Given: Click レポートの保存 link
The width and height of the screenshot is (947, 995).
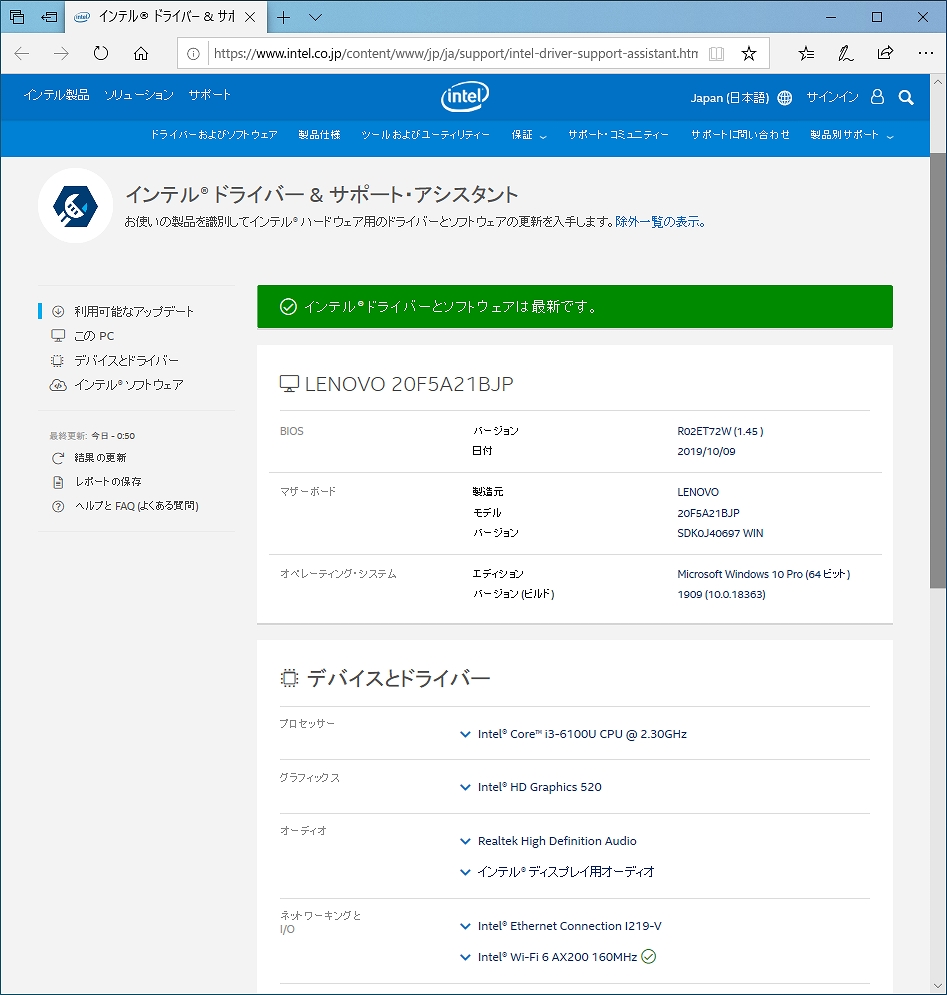Looking at the screenshot, I should click(108, 482).
